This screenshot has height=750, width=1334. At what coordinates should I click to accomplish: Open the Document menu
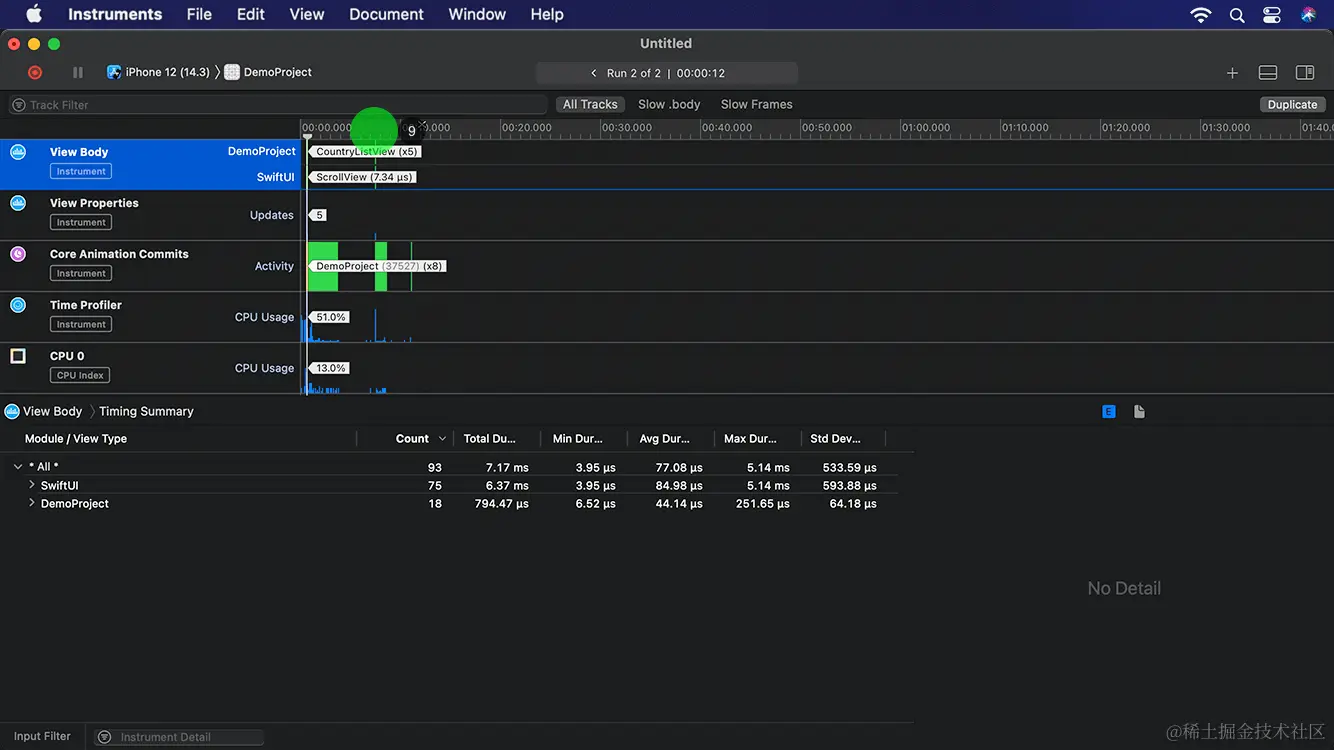click(x=387, y=14)
